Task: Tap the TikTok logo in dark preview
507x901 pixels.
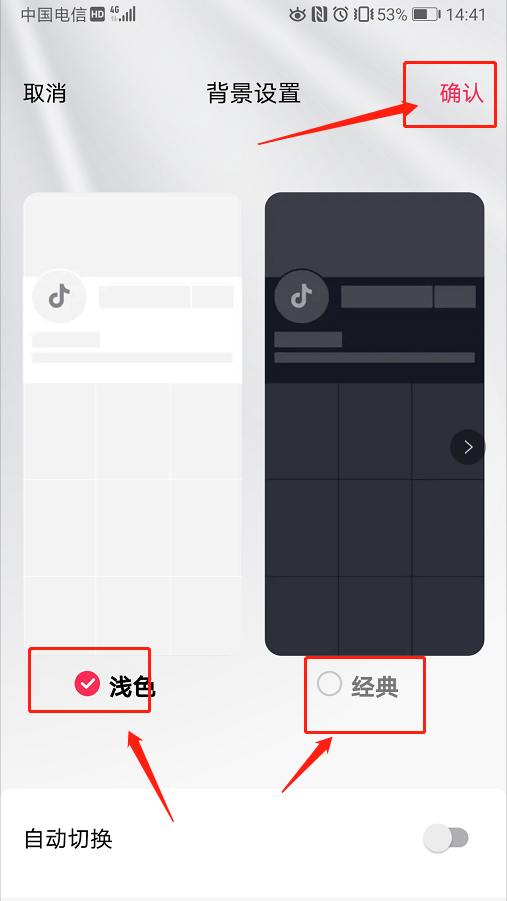Action: point(301,297)
